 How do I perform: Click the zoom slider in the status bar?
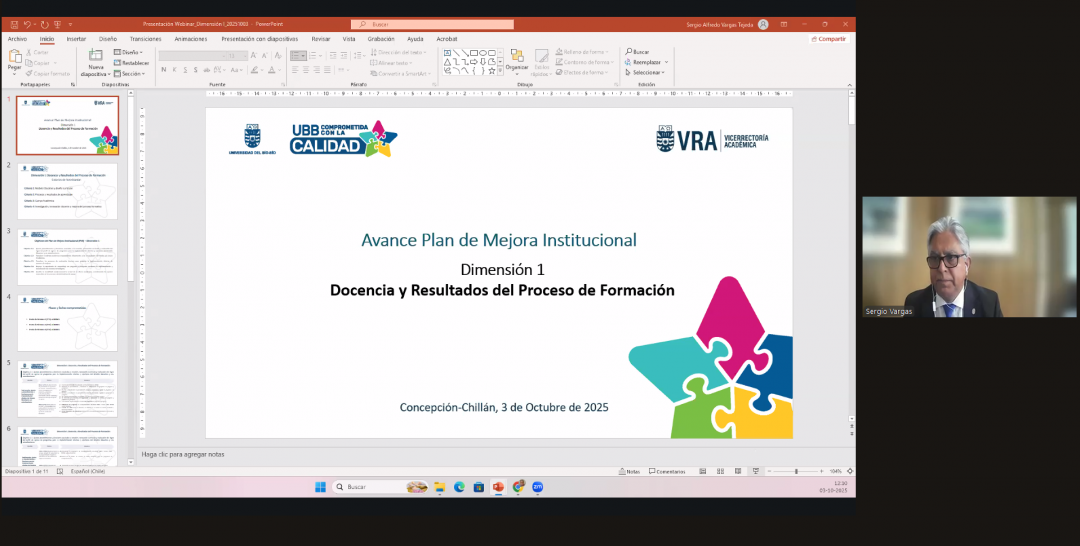(797, 472)
